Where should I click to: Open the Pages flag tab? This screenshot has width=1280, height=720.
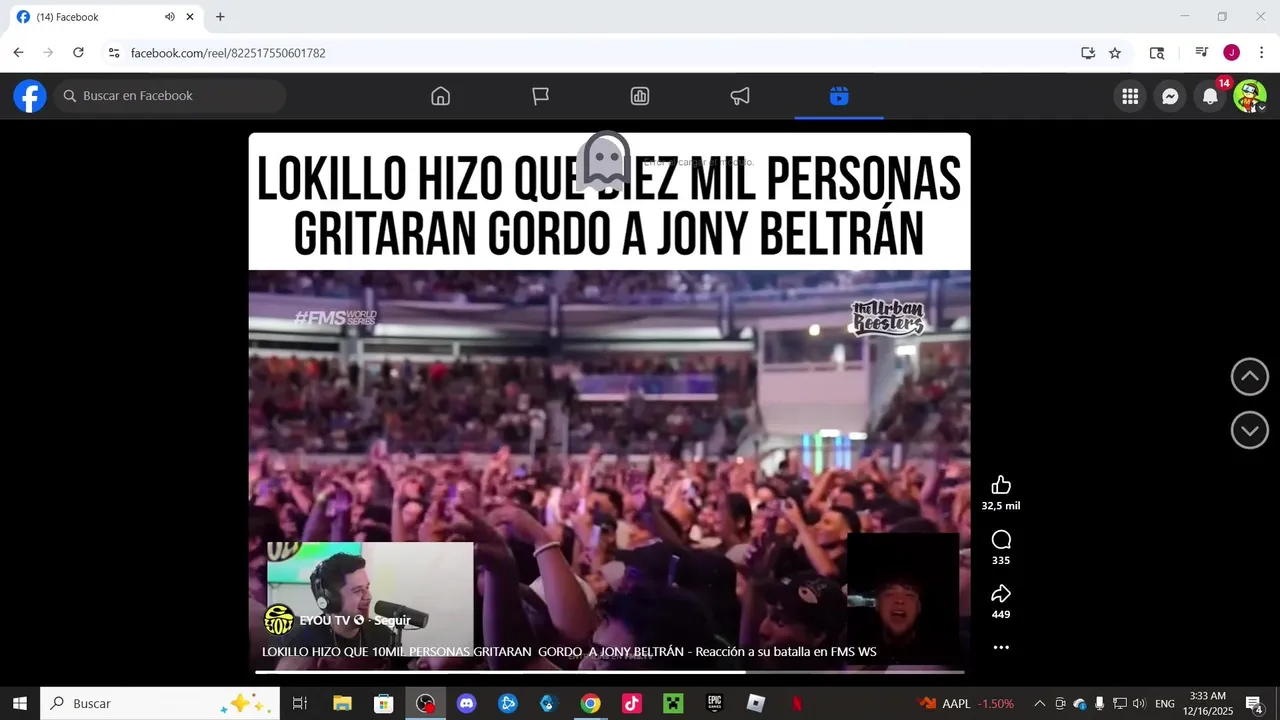tap(540, 96)
